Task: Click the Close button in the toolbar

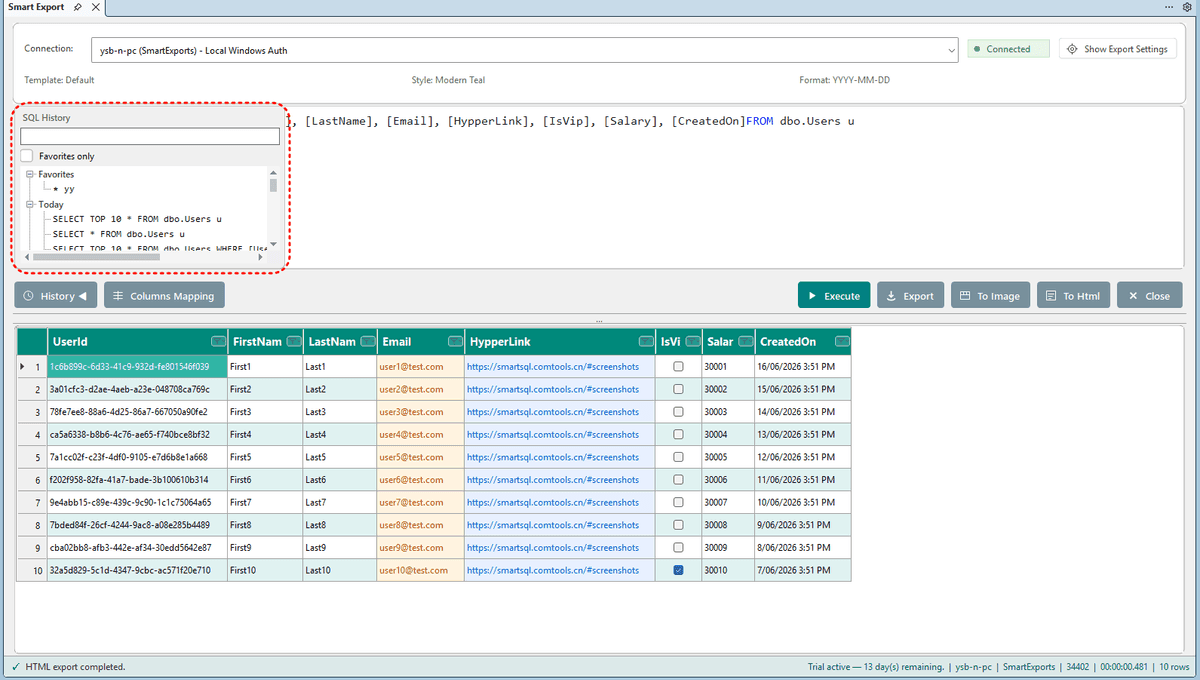Action: click(x=1148, y=295)
